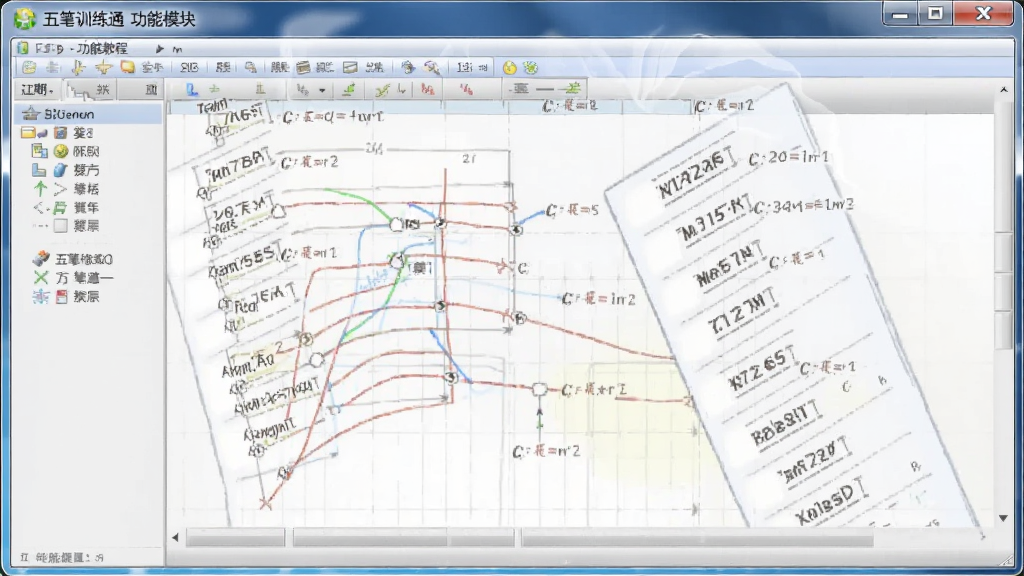Switch to the second tab beside 辽期
The height and width of the screenshot is (576, 1024).
tap(89, 90)
